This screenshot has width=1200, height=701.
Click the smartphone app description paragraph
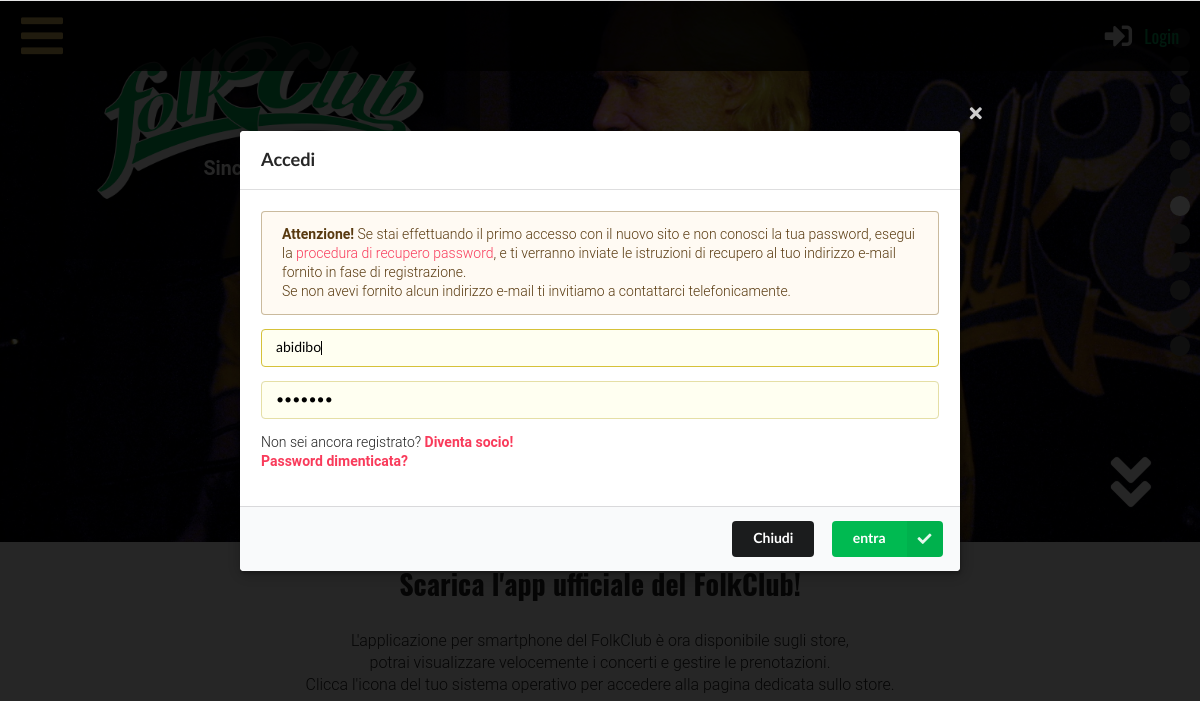click(x=600, y=662)
